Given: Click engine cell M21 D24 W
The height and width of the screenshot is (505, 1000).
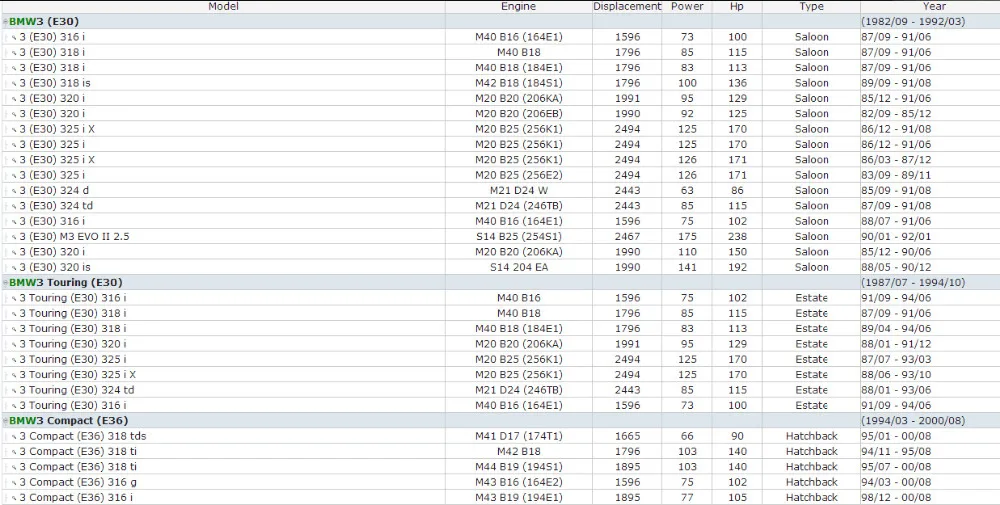Looking at the screenshot, I should coord(518,191).
